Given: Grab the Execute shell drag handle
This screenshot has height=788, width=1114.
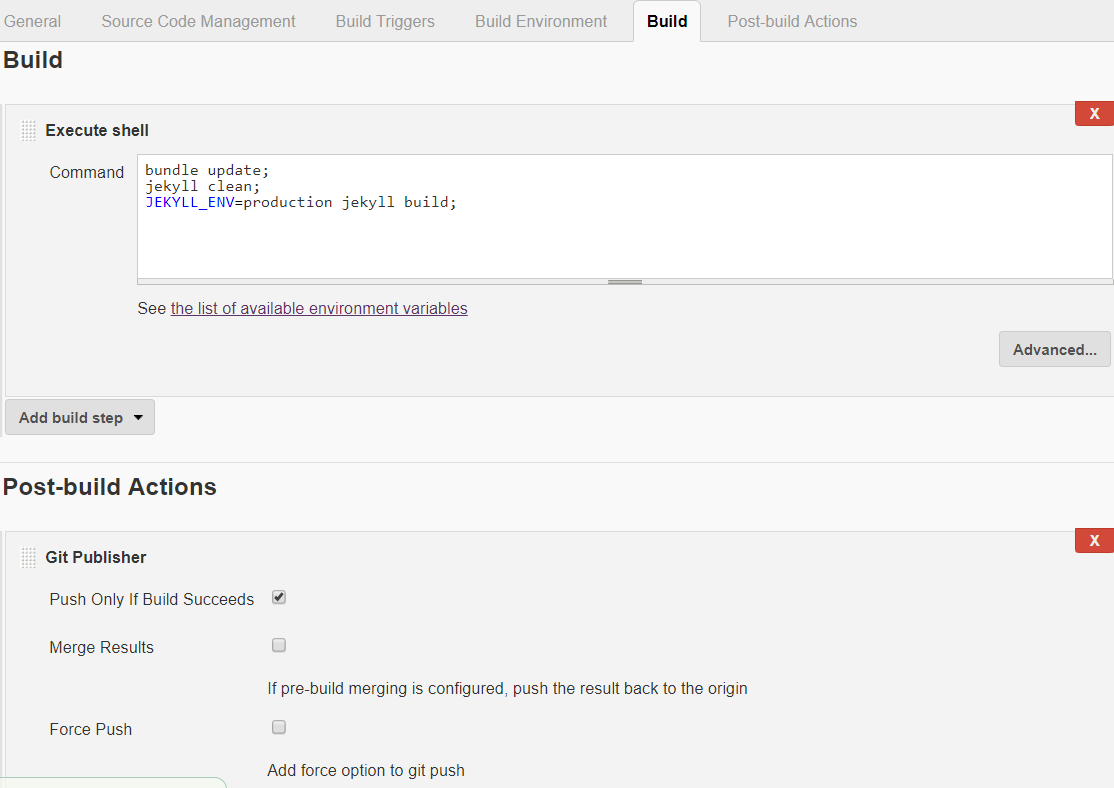Looking at the screenshot, I should click(x=28, y=131).
